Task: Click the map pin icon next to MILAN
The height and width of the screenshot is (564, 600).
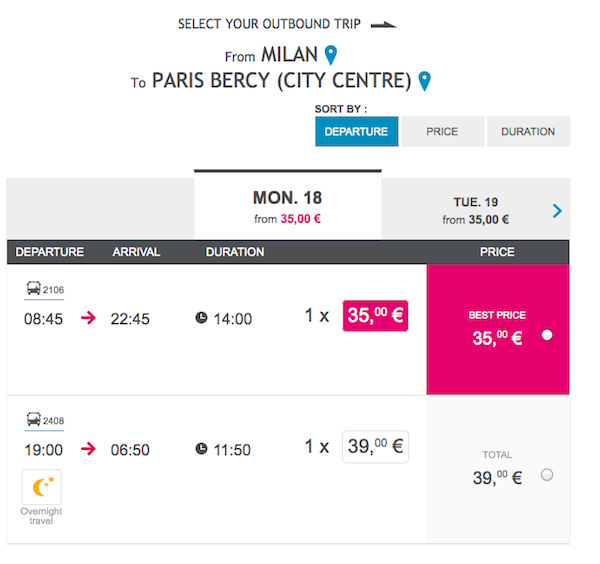Action: (x=331, y=55)
